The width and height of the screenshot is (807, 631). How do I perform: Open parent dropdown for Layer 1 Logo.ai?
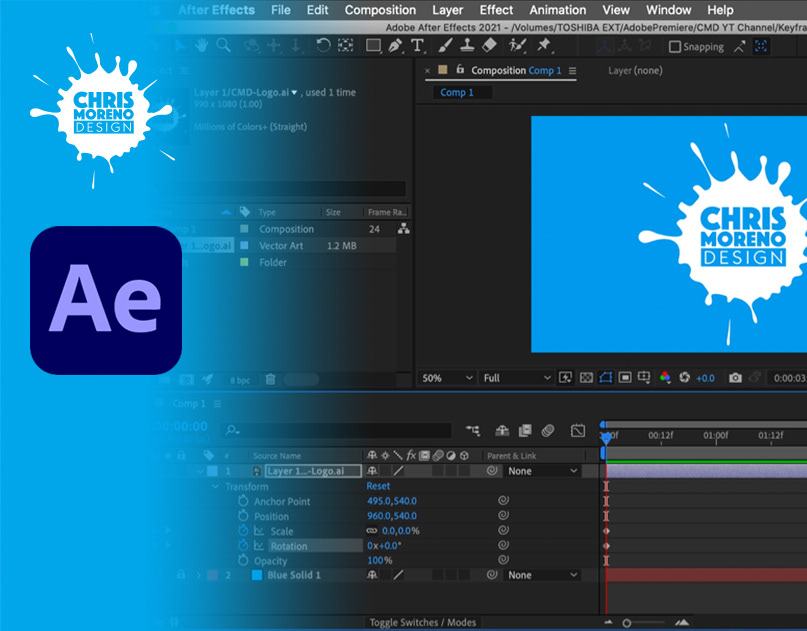pyautogui.click(x=542, y=471)
